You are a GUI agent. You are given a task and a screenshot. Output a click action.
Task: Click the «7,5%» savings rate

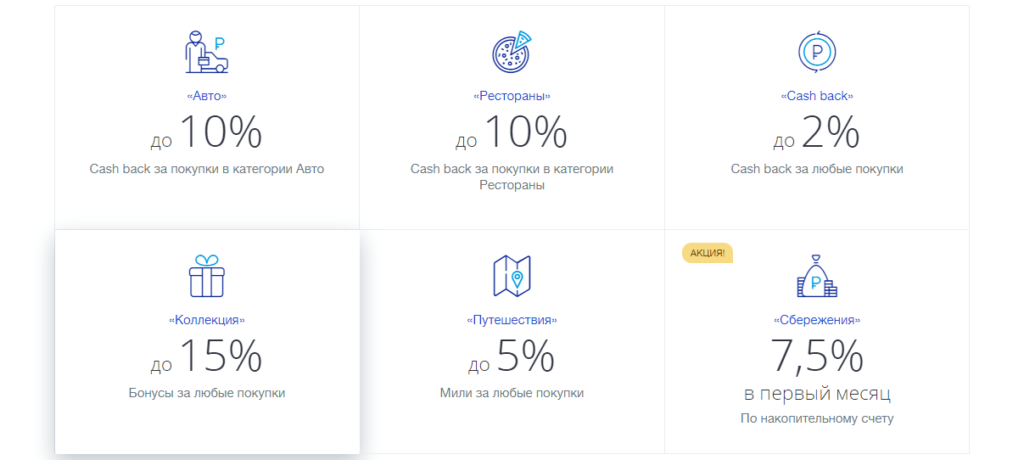[x=816, y=355]
